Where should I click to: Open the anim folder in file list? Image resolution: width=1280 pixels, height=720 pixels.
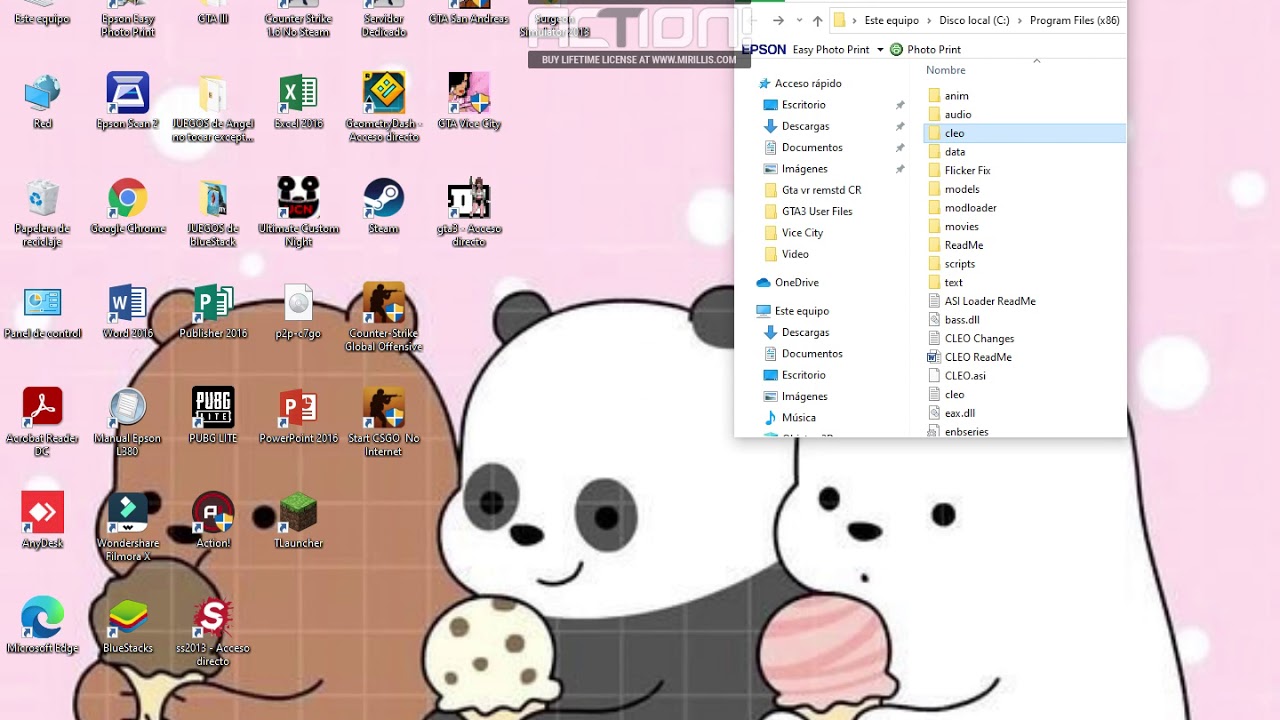click(x=956, y=96)
